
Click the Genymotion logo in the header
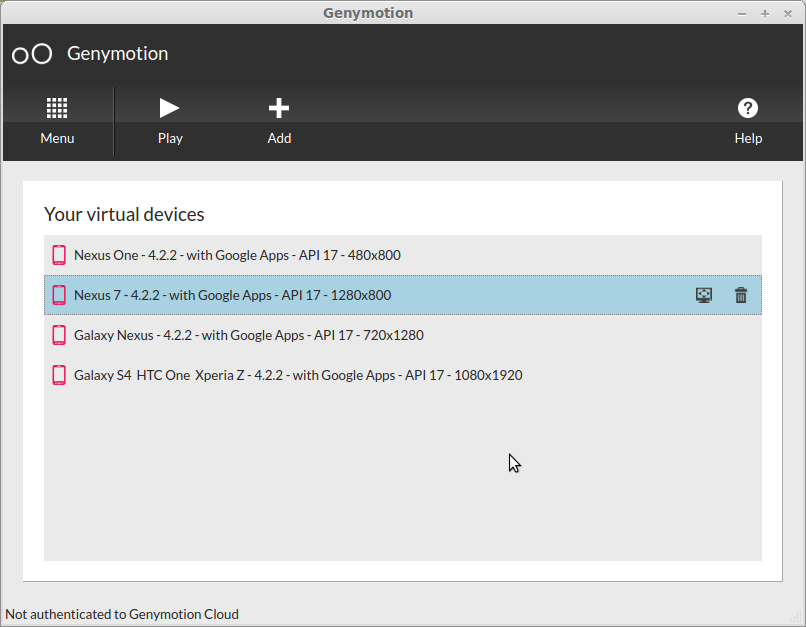point(32,54)
